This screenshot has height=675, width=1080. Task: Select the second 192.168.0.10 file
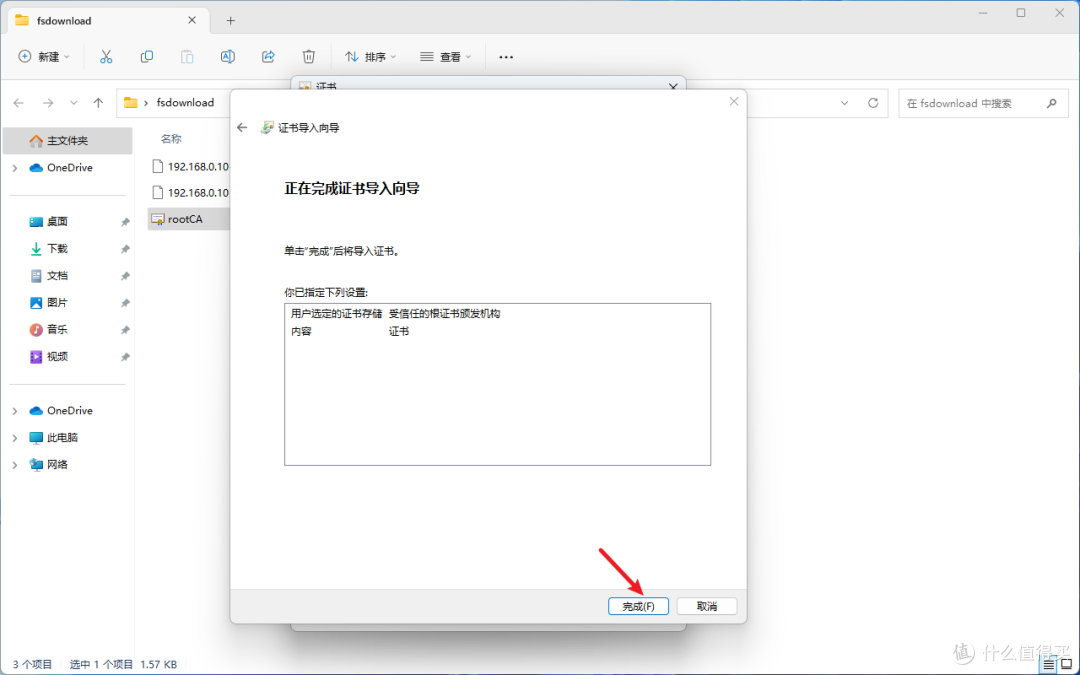[189, 192]
